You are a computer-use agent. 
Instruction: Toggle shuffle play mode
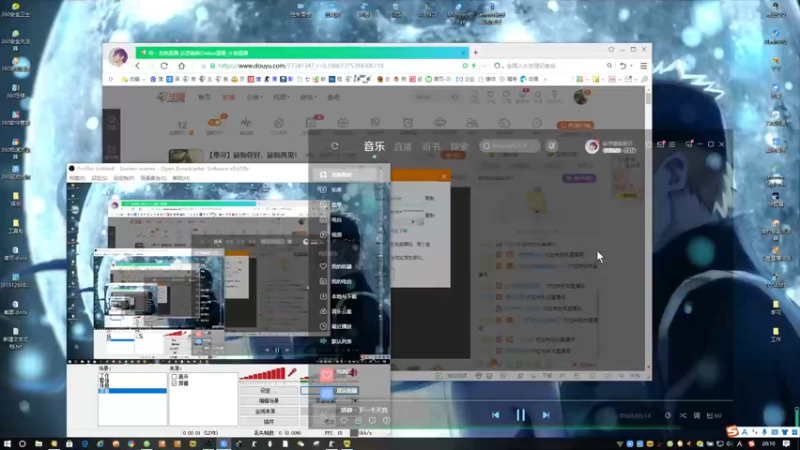point(683,416)
